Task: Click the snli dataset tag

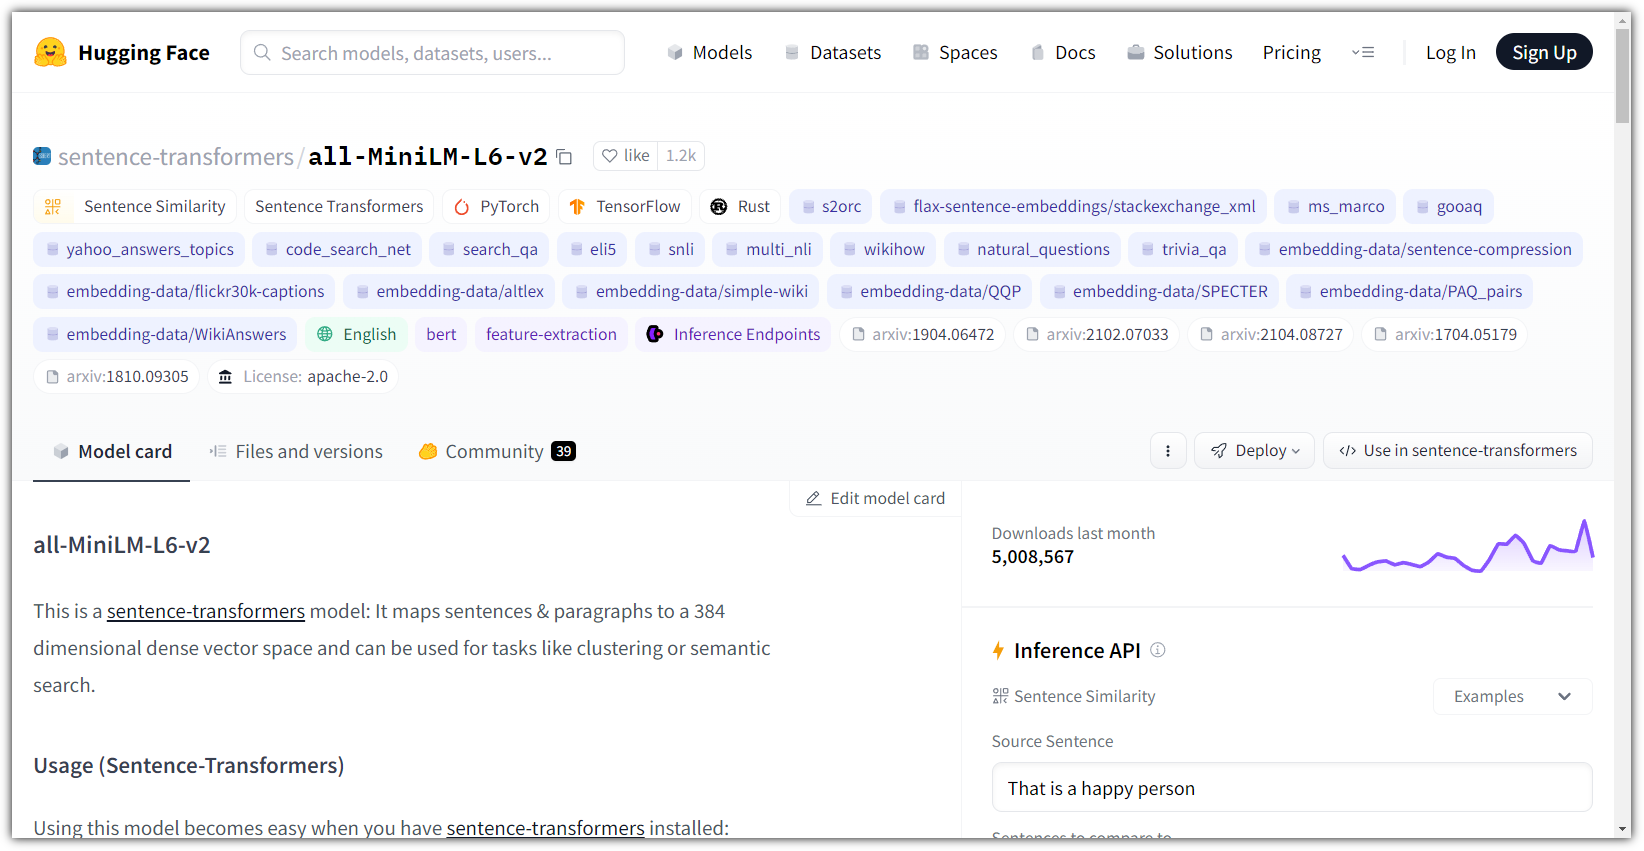Action: (x=670, y=249)
